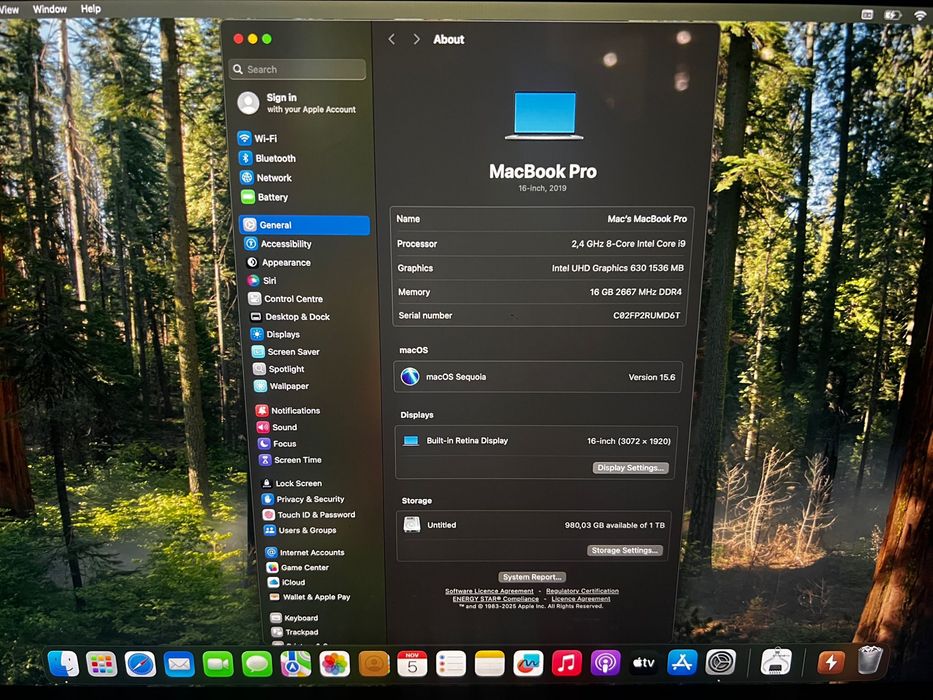This screenshot has height=700, width=933.
Task: Open Photos from the Dock
Action: (x=334, y=664)
